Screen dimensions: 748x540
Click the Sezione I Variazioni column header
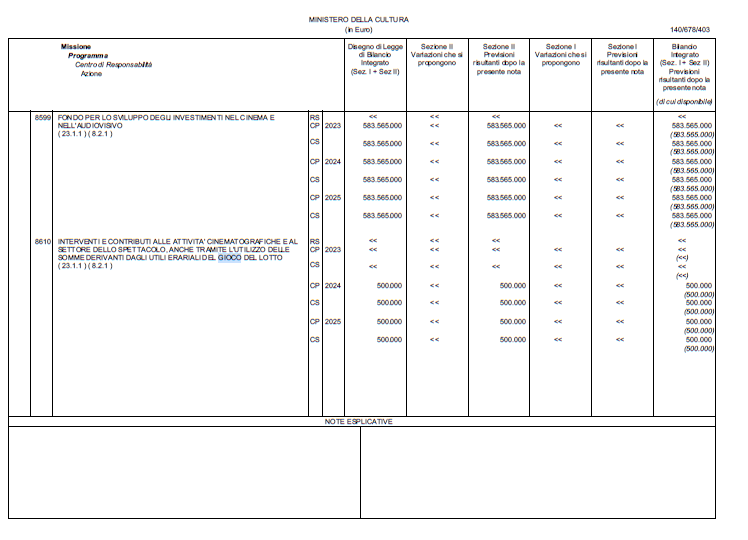click(561, 55)
